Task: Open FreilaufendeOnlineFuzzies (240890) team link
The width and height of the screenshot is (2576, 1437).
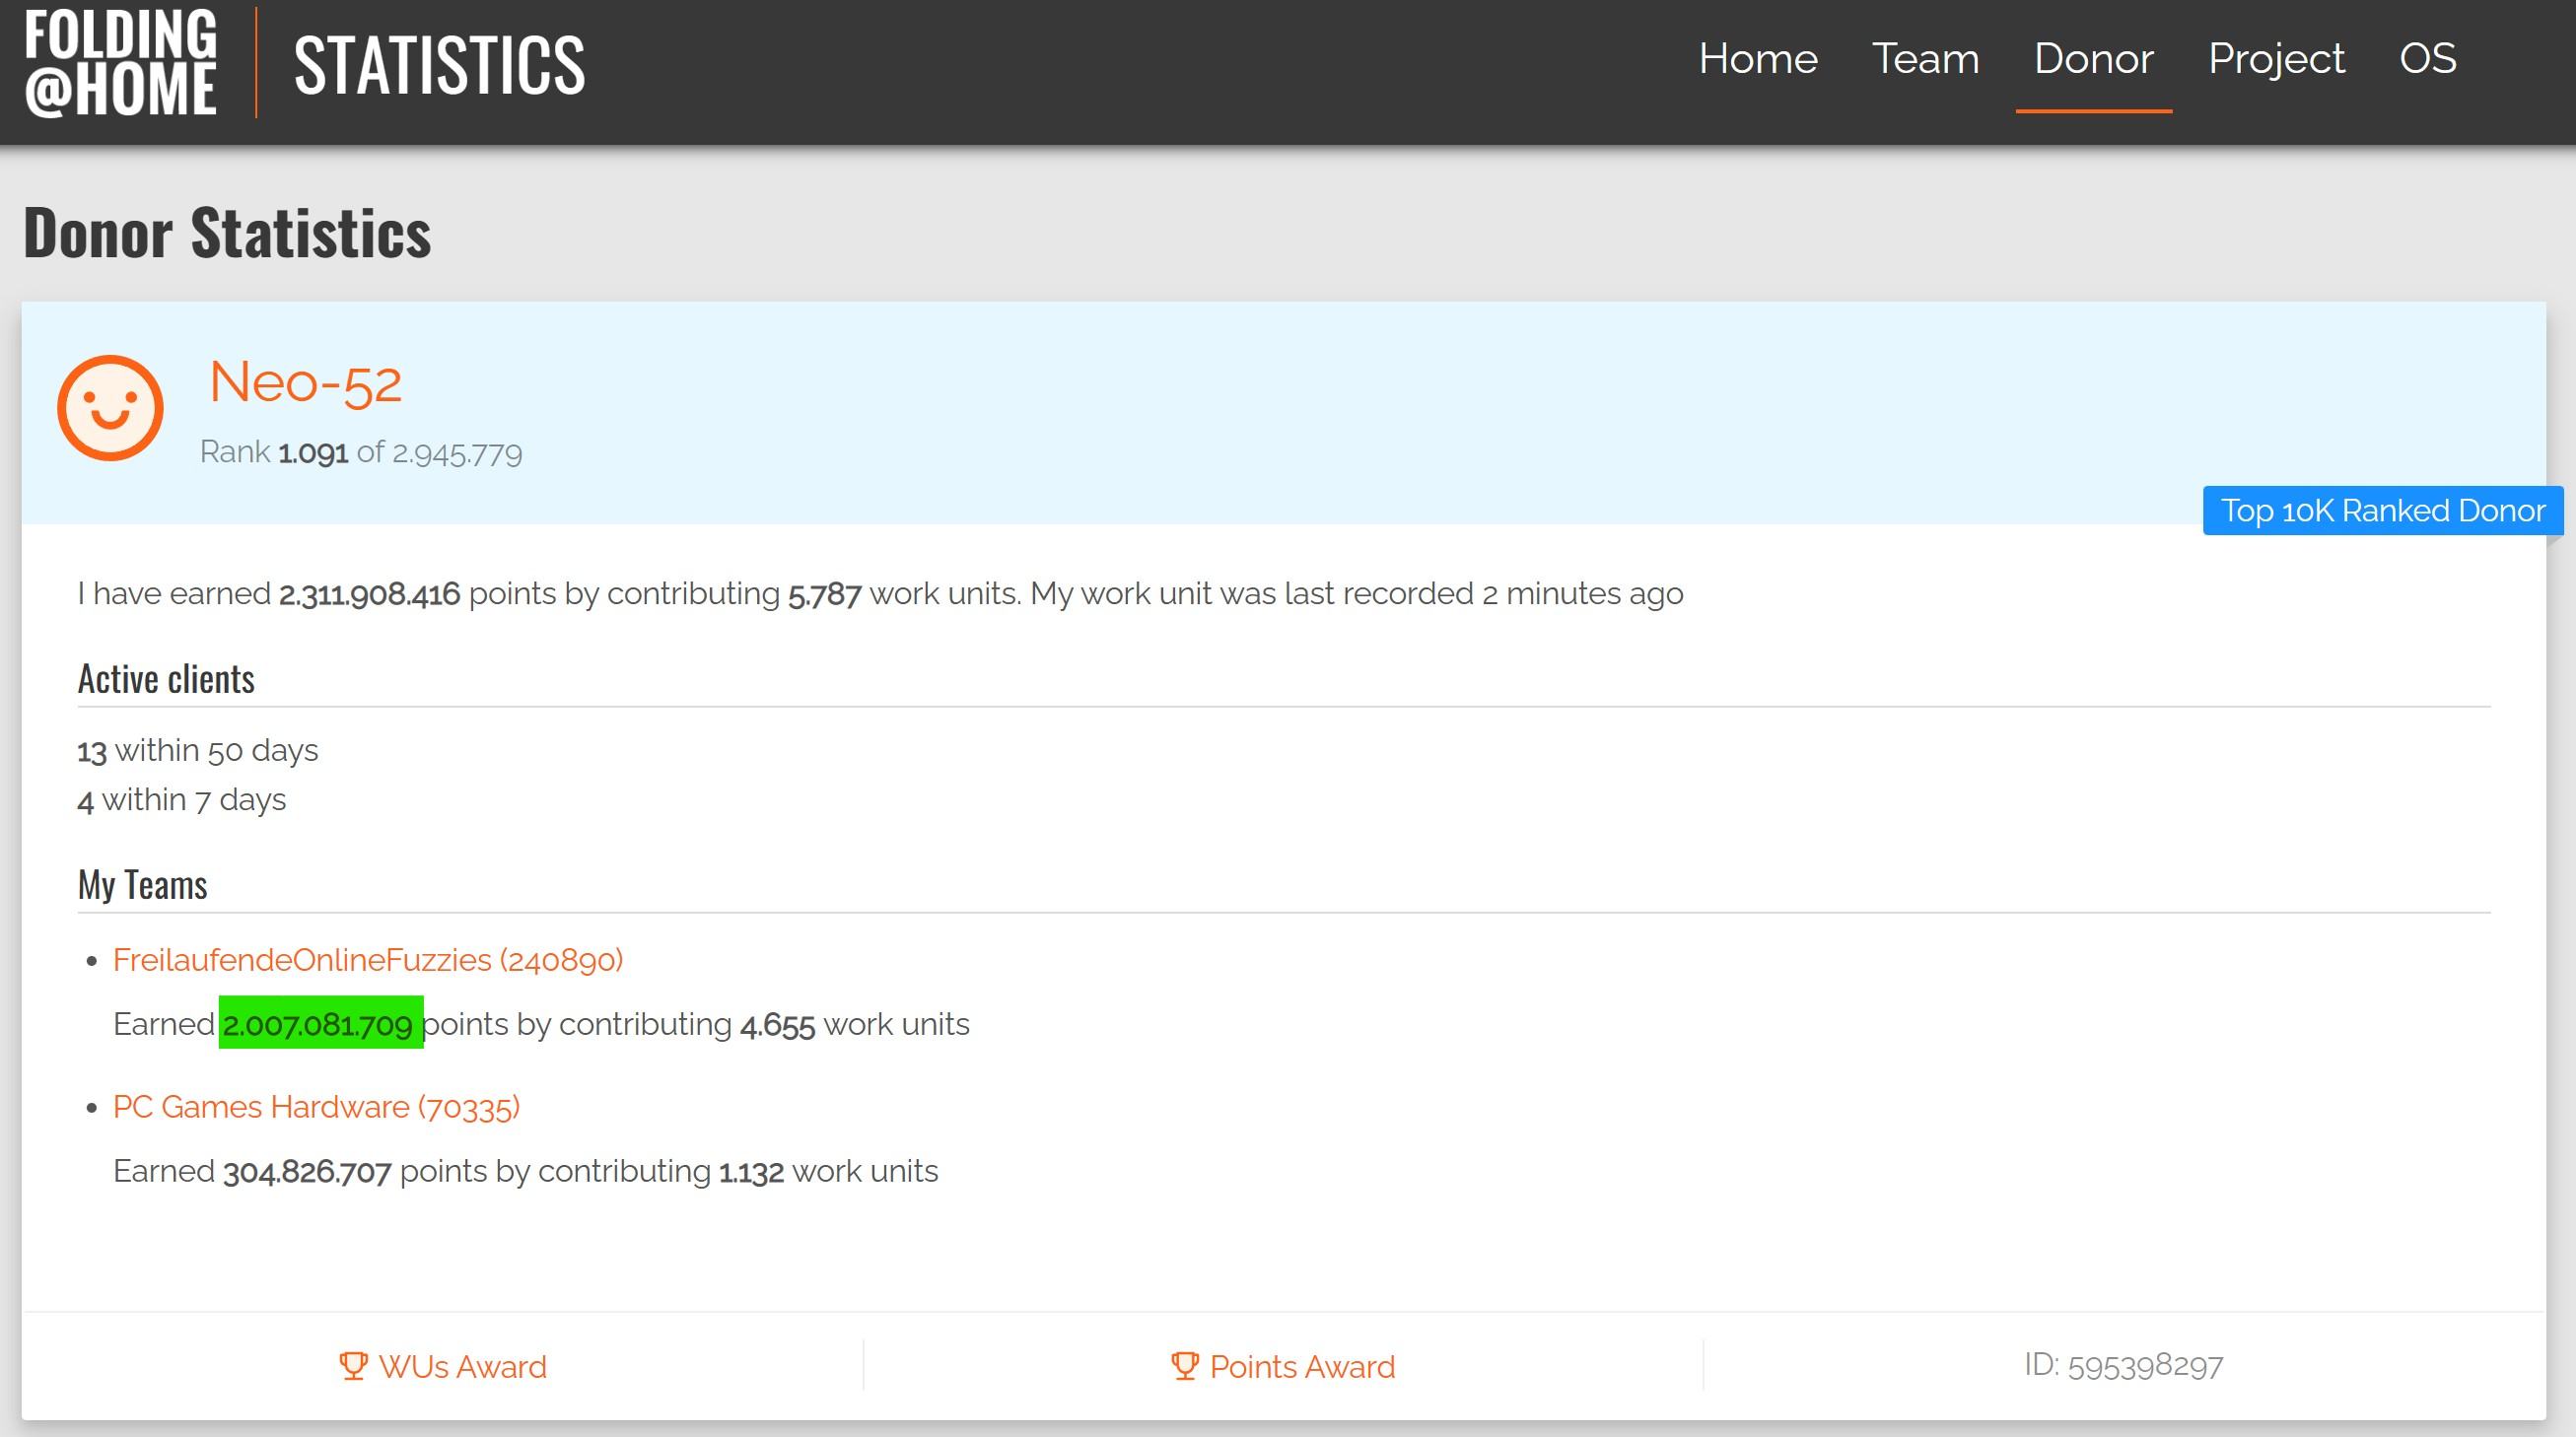Action: coord(368,960)
